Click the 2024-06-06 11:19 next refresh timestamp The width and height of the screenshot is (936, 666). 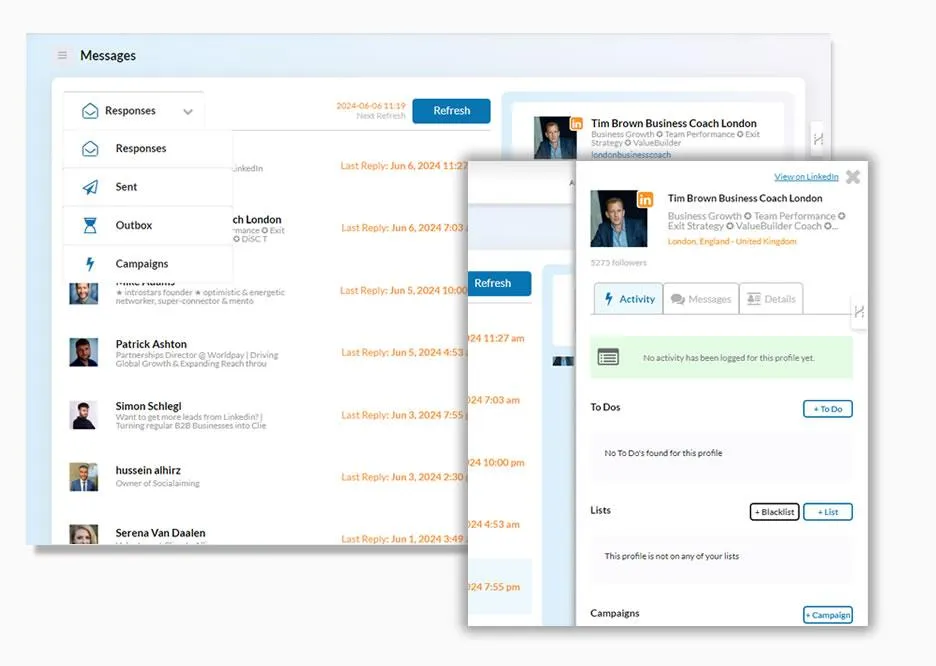(x=371, y=106)
